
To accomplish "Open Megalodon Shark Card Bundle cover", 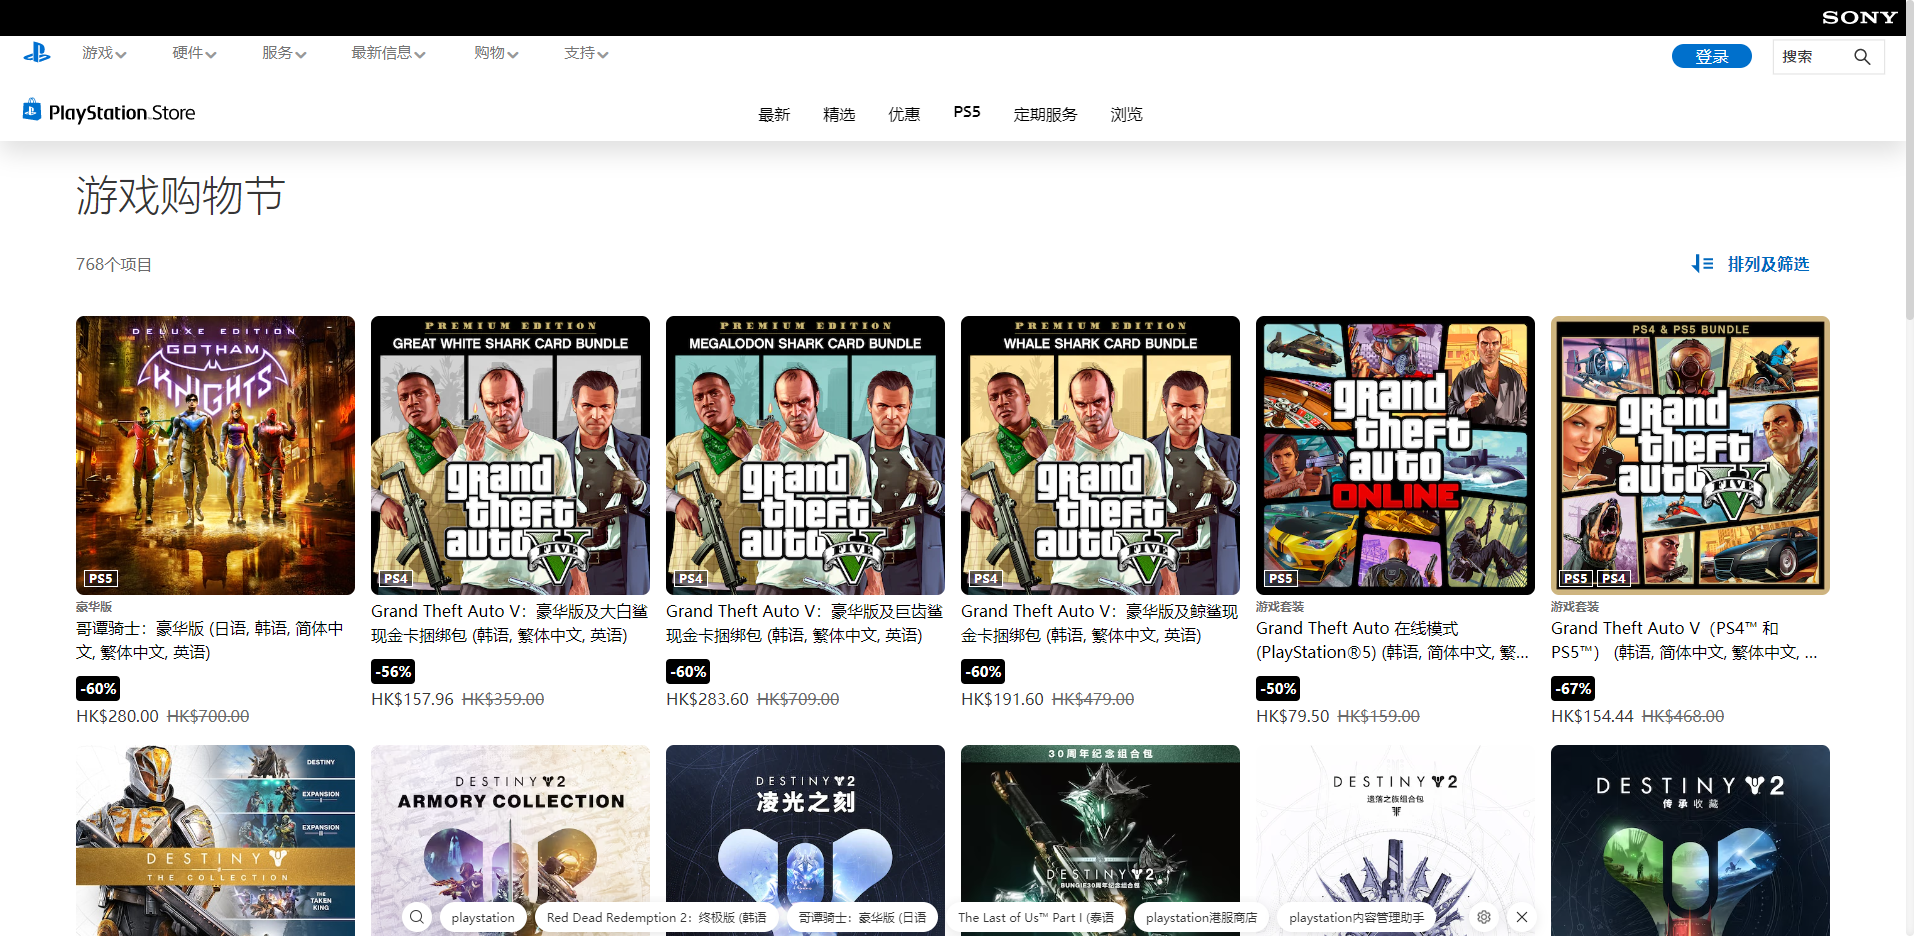I will pos(805,455).
